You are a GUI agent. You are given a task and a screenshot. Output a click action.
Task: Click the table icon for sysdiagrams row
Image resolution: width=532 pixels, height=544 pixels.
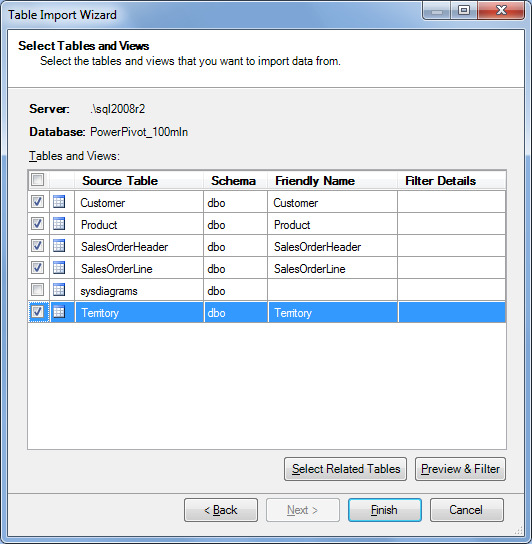coord(59,290)
